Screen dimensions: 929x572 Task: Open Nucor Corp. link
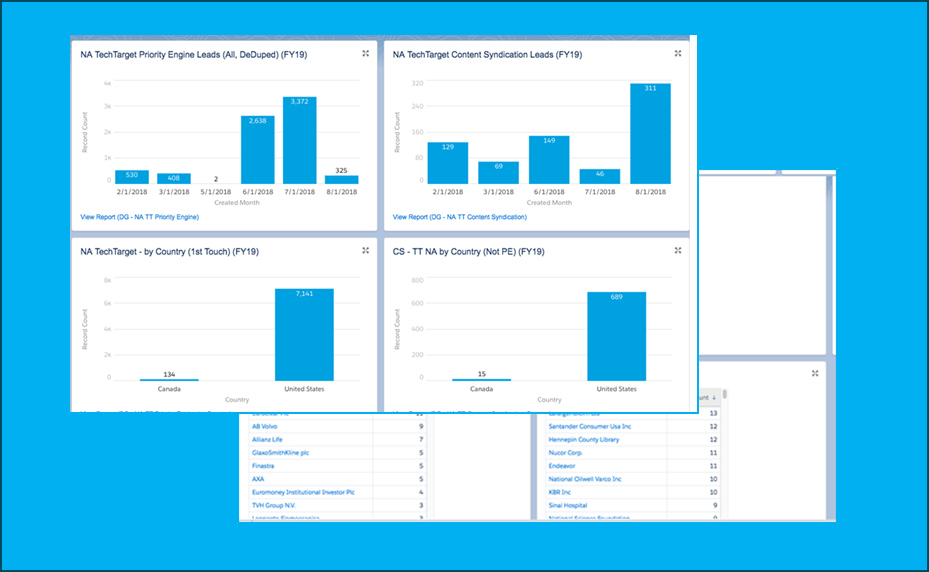tap(566, 452)
